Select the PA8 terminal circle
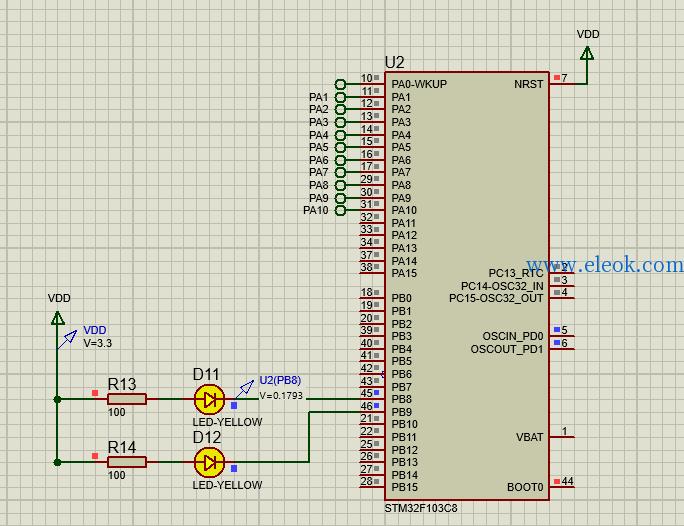The image size is (684, 526). pos(340,185)
